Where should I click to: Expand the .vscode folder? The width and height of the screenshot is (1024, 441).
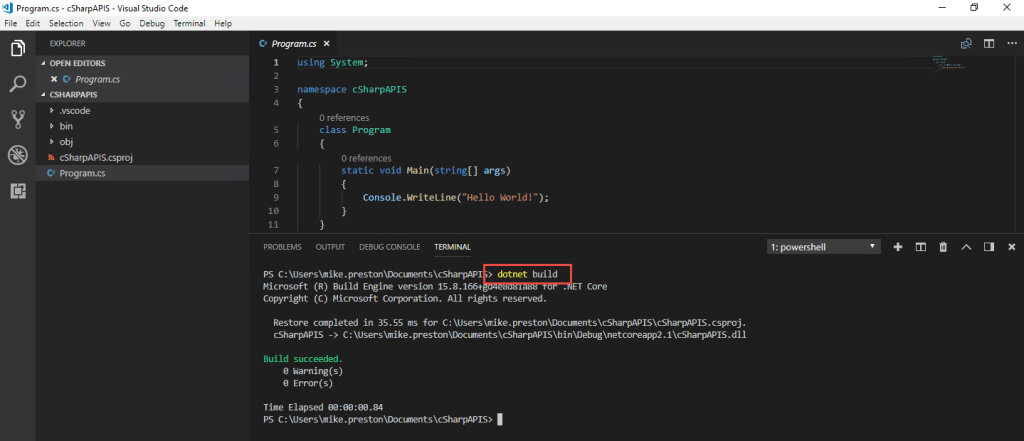[x=142, y=110]
